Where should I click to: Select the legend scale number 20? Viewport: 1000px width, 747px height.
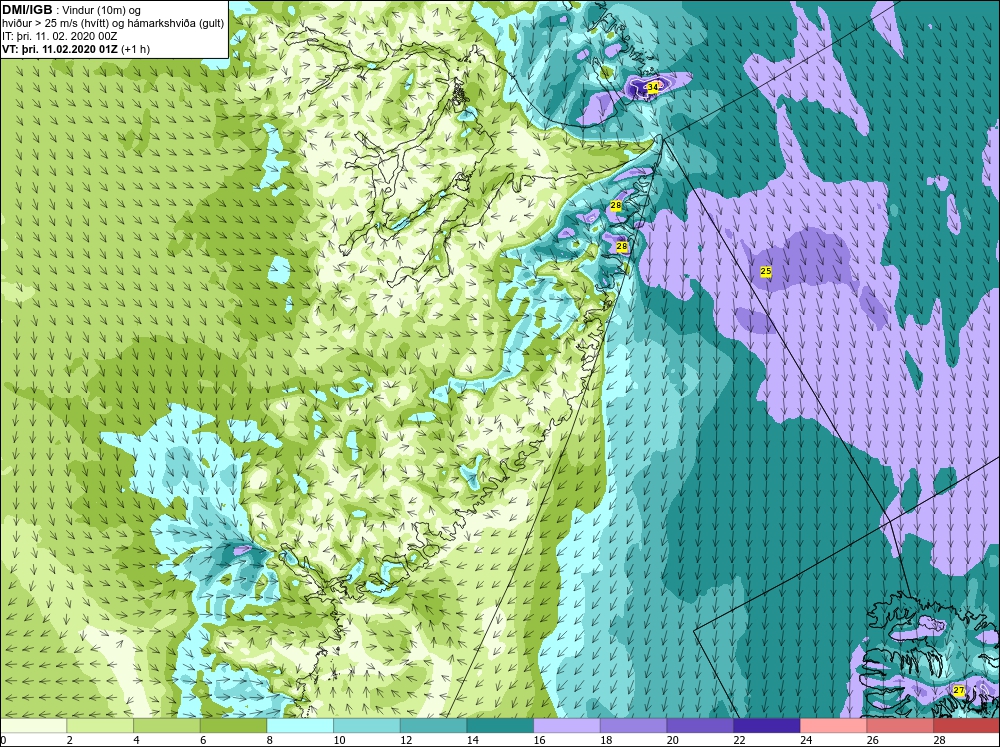pyautogui.click(x=672, y=740)
